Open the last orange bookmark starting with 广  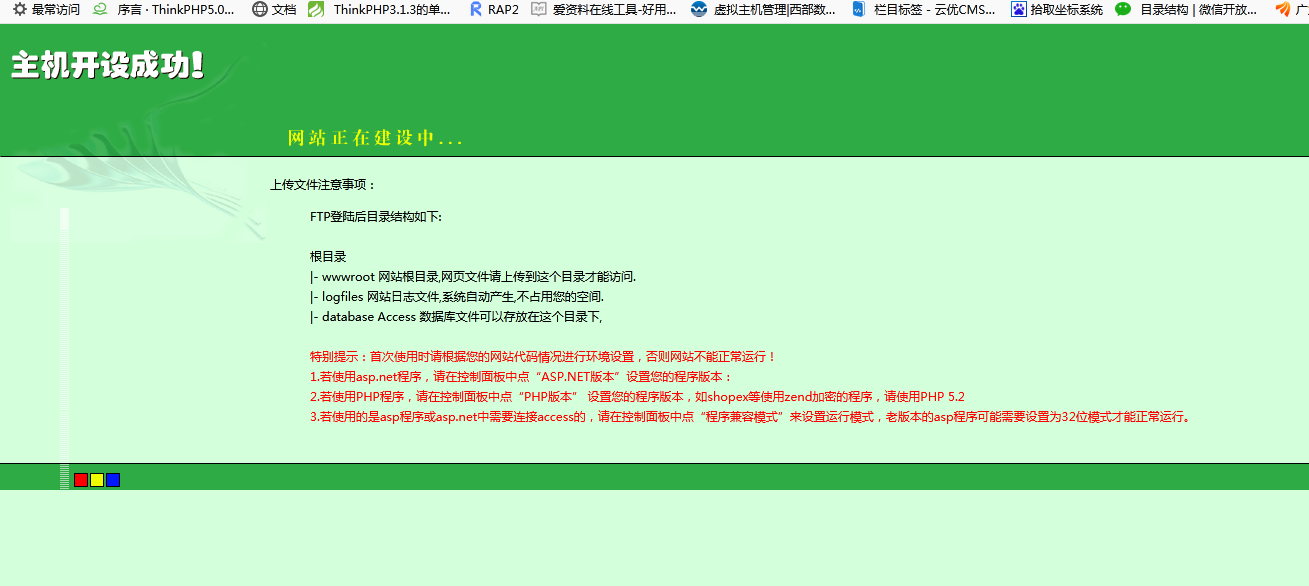[x=1291, y=10]
